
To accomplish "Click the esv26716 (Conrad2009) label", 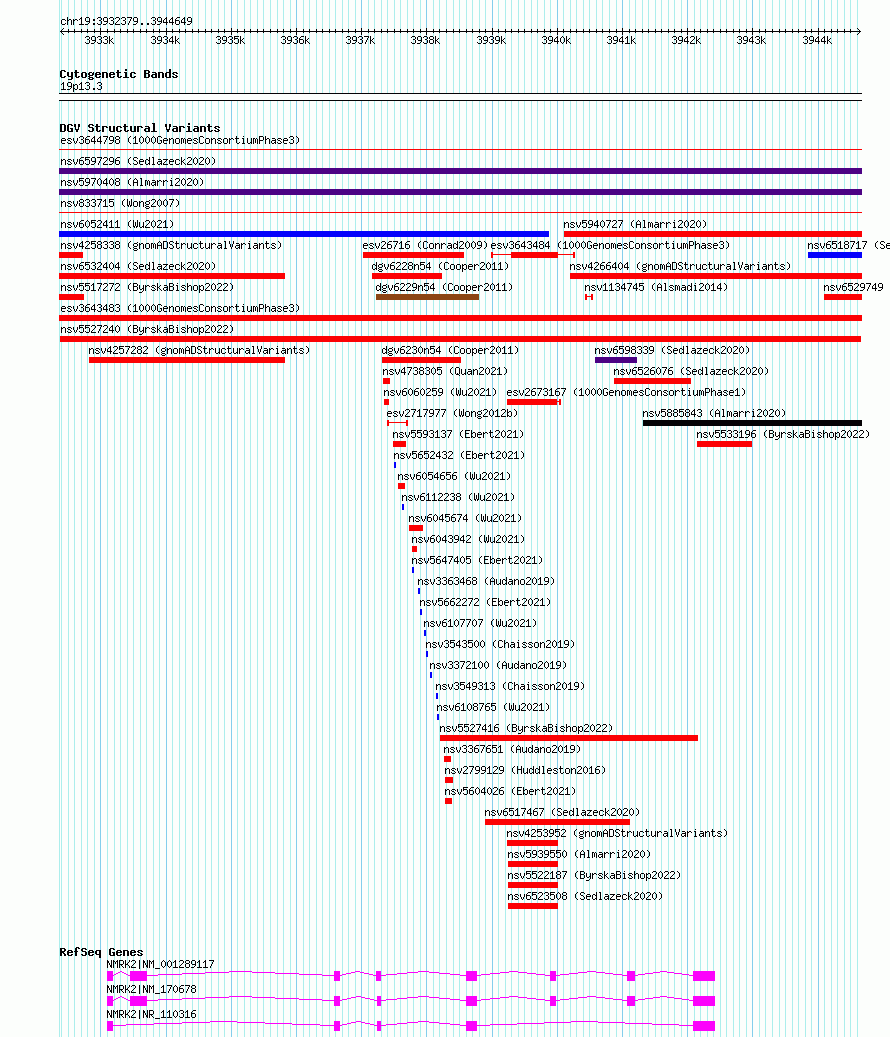I will 425,245.
